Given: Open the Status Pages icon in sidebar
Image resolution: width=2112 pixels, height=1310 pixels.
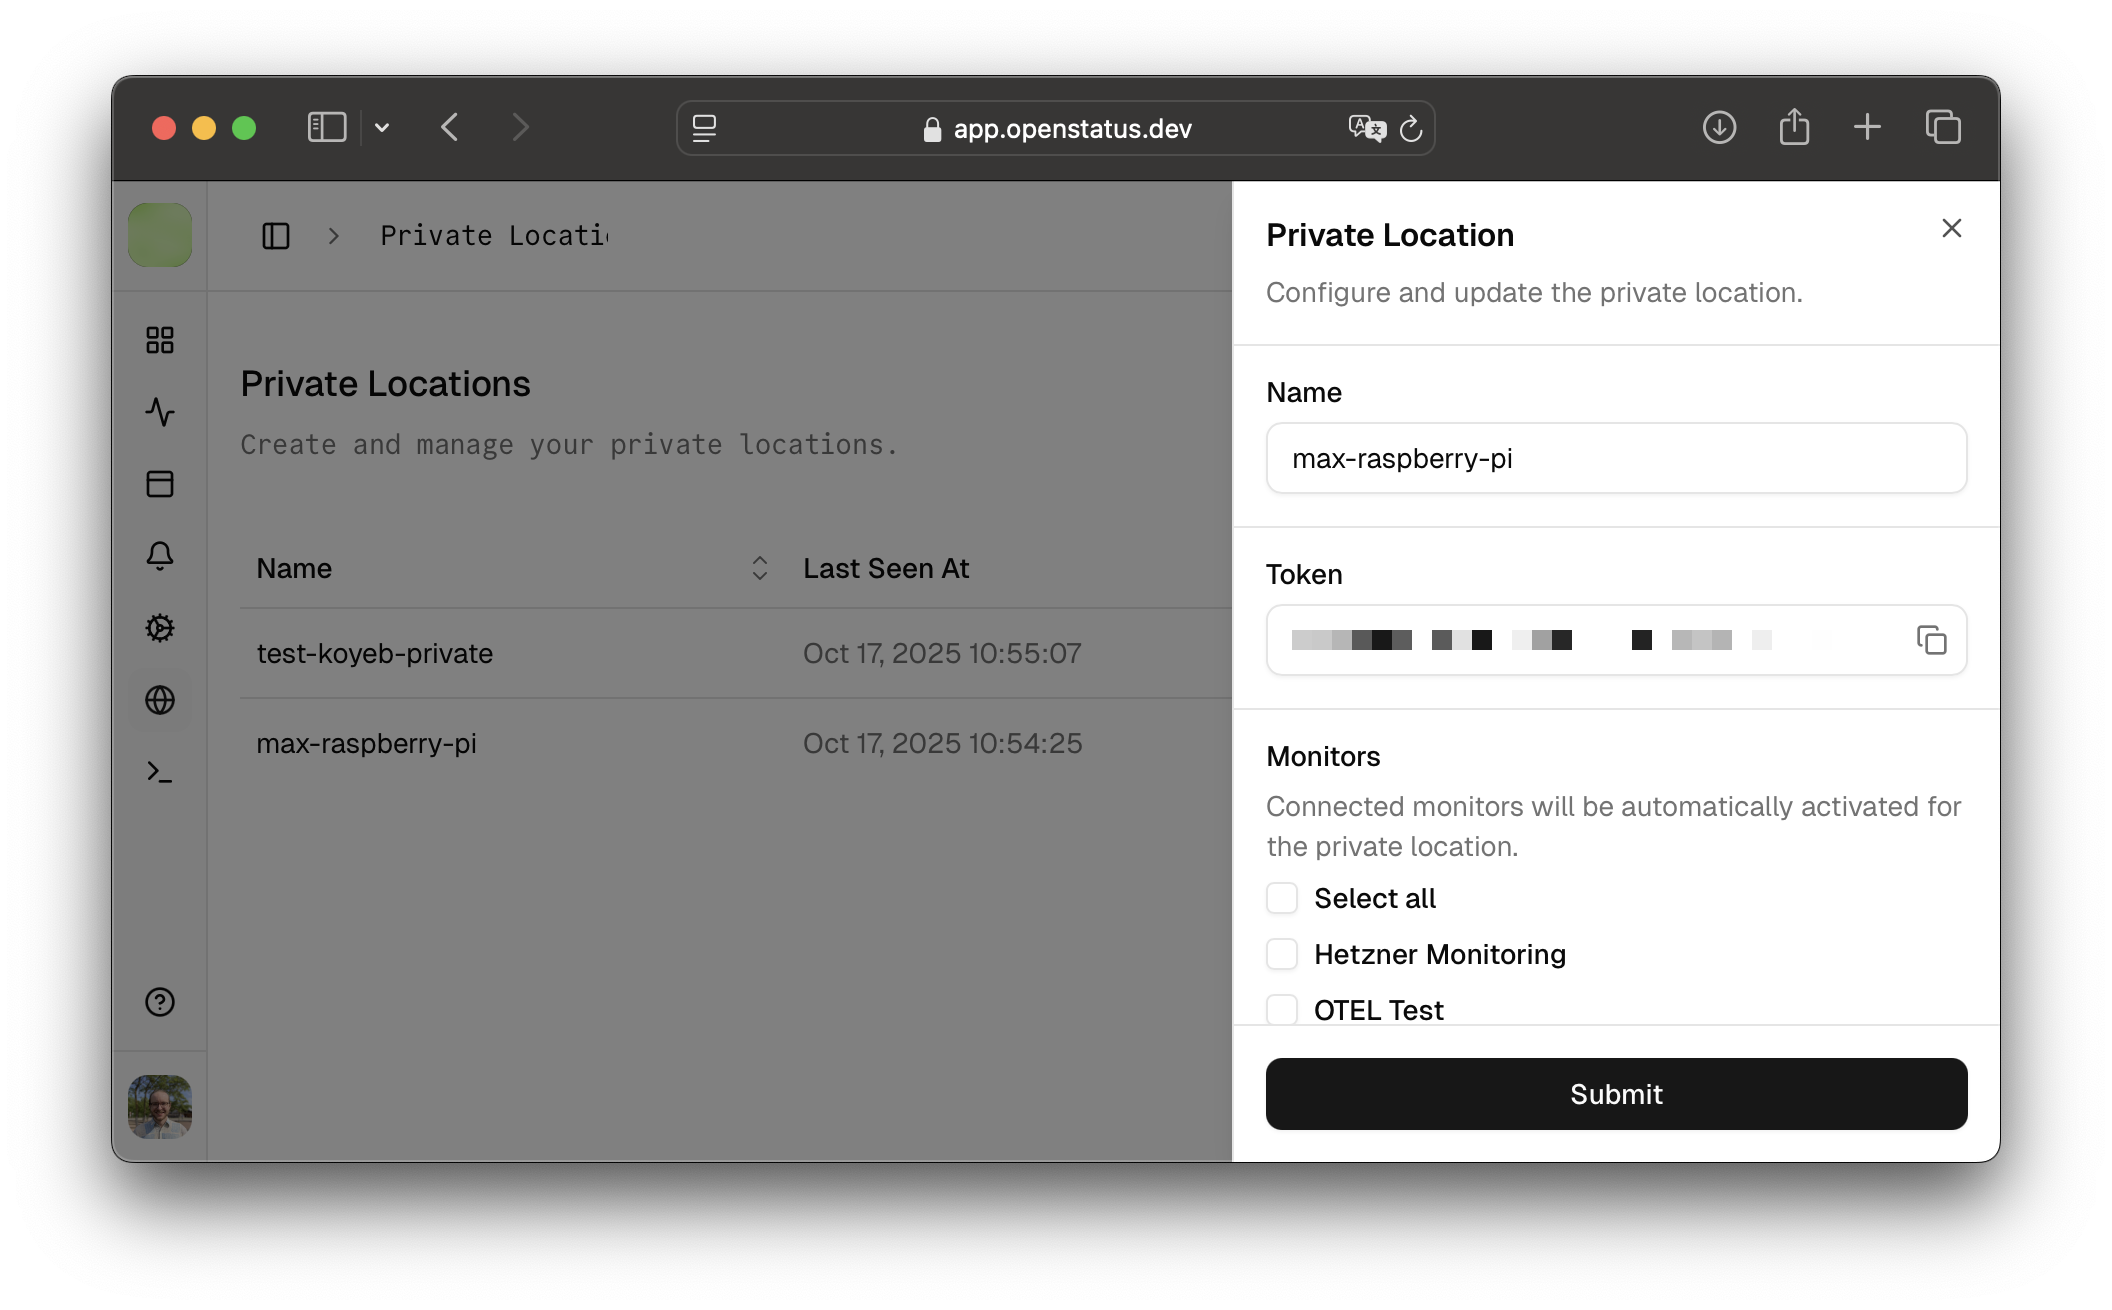Looking at the screenshot, I should 160,484.
